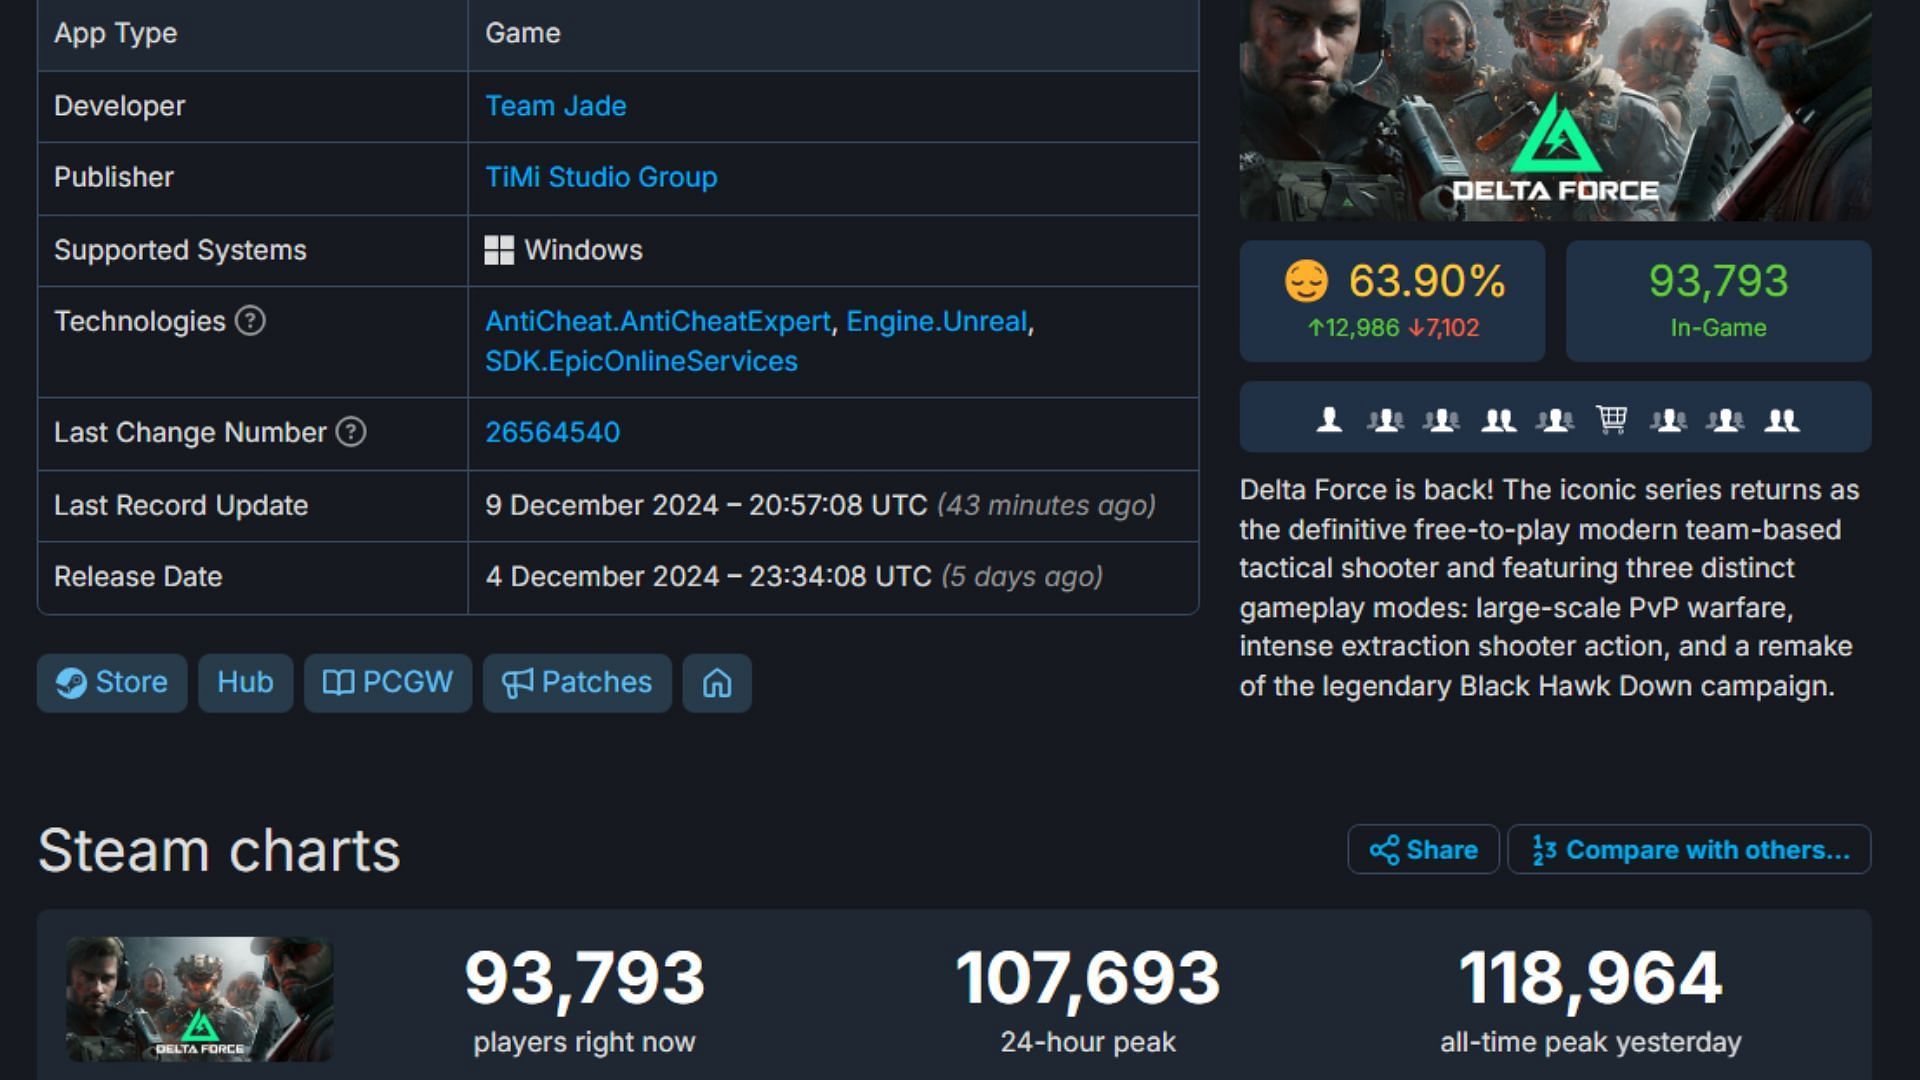1920x1080 pixels.
Task: Open the Hub button
Action: point(245,683)
